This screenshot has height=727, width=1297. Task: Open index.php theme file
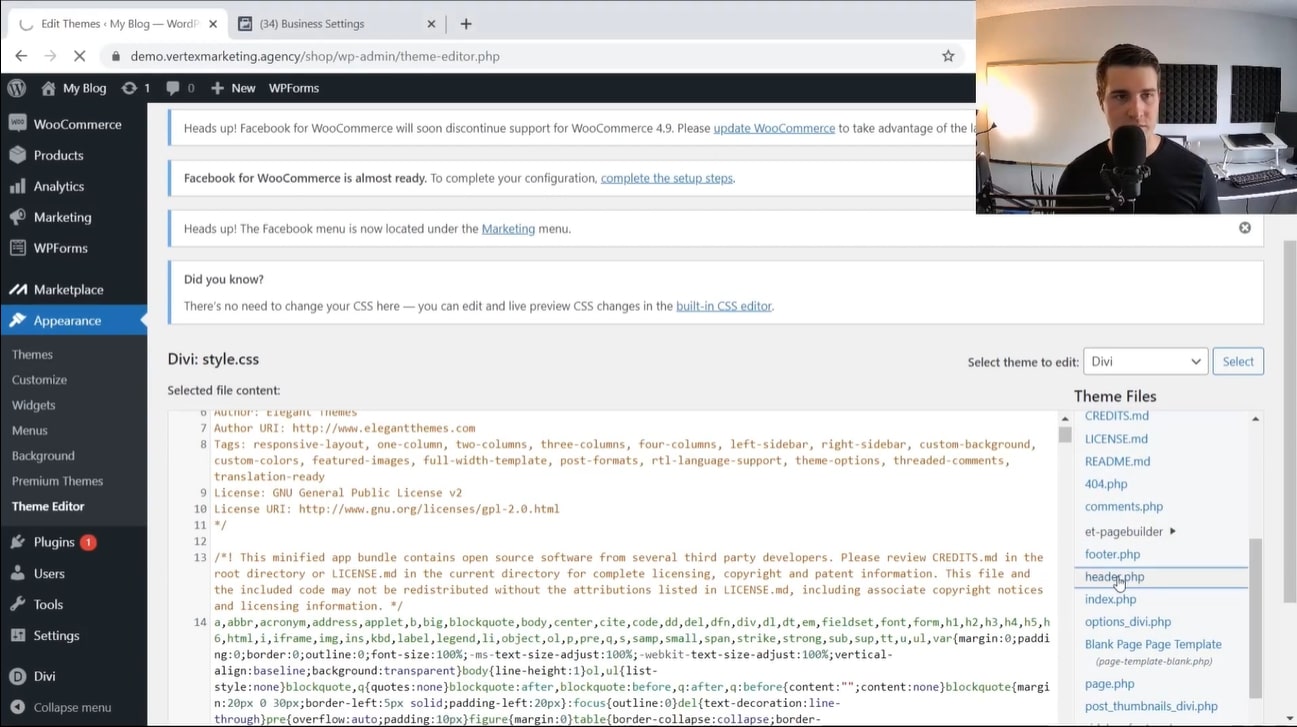click(1110, 599)
